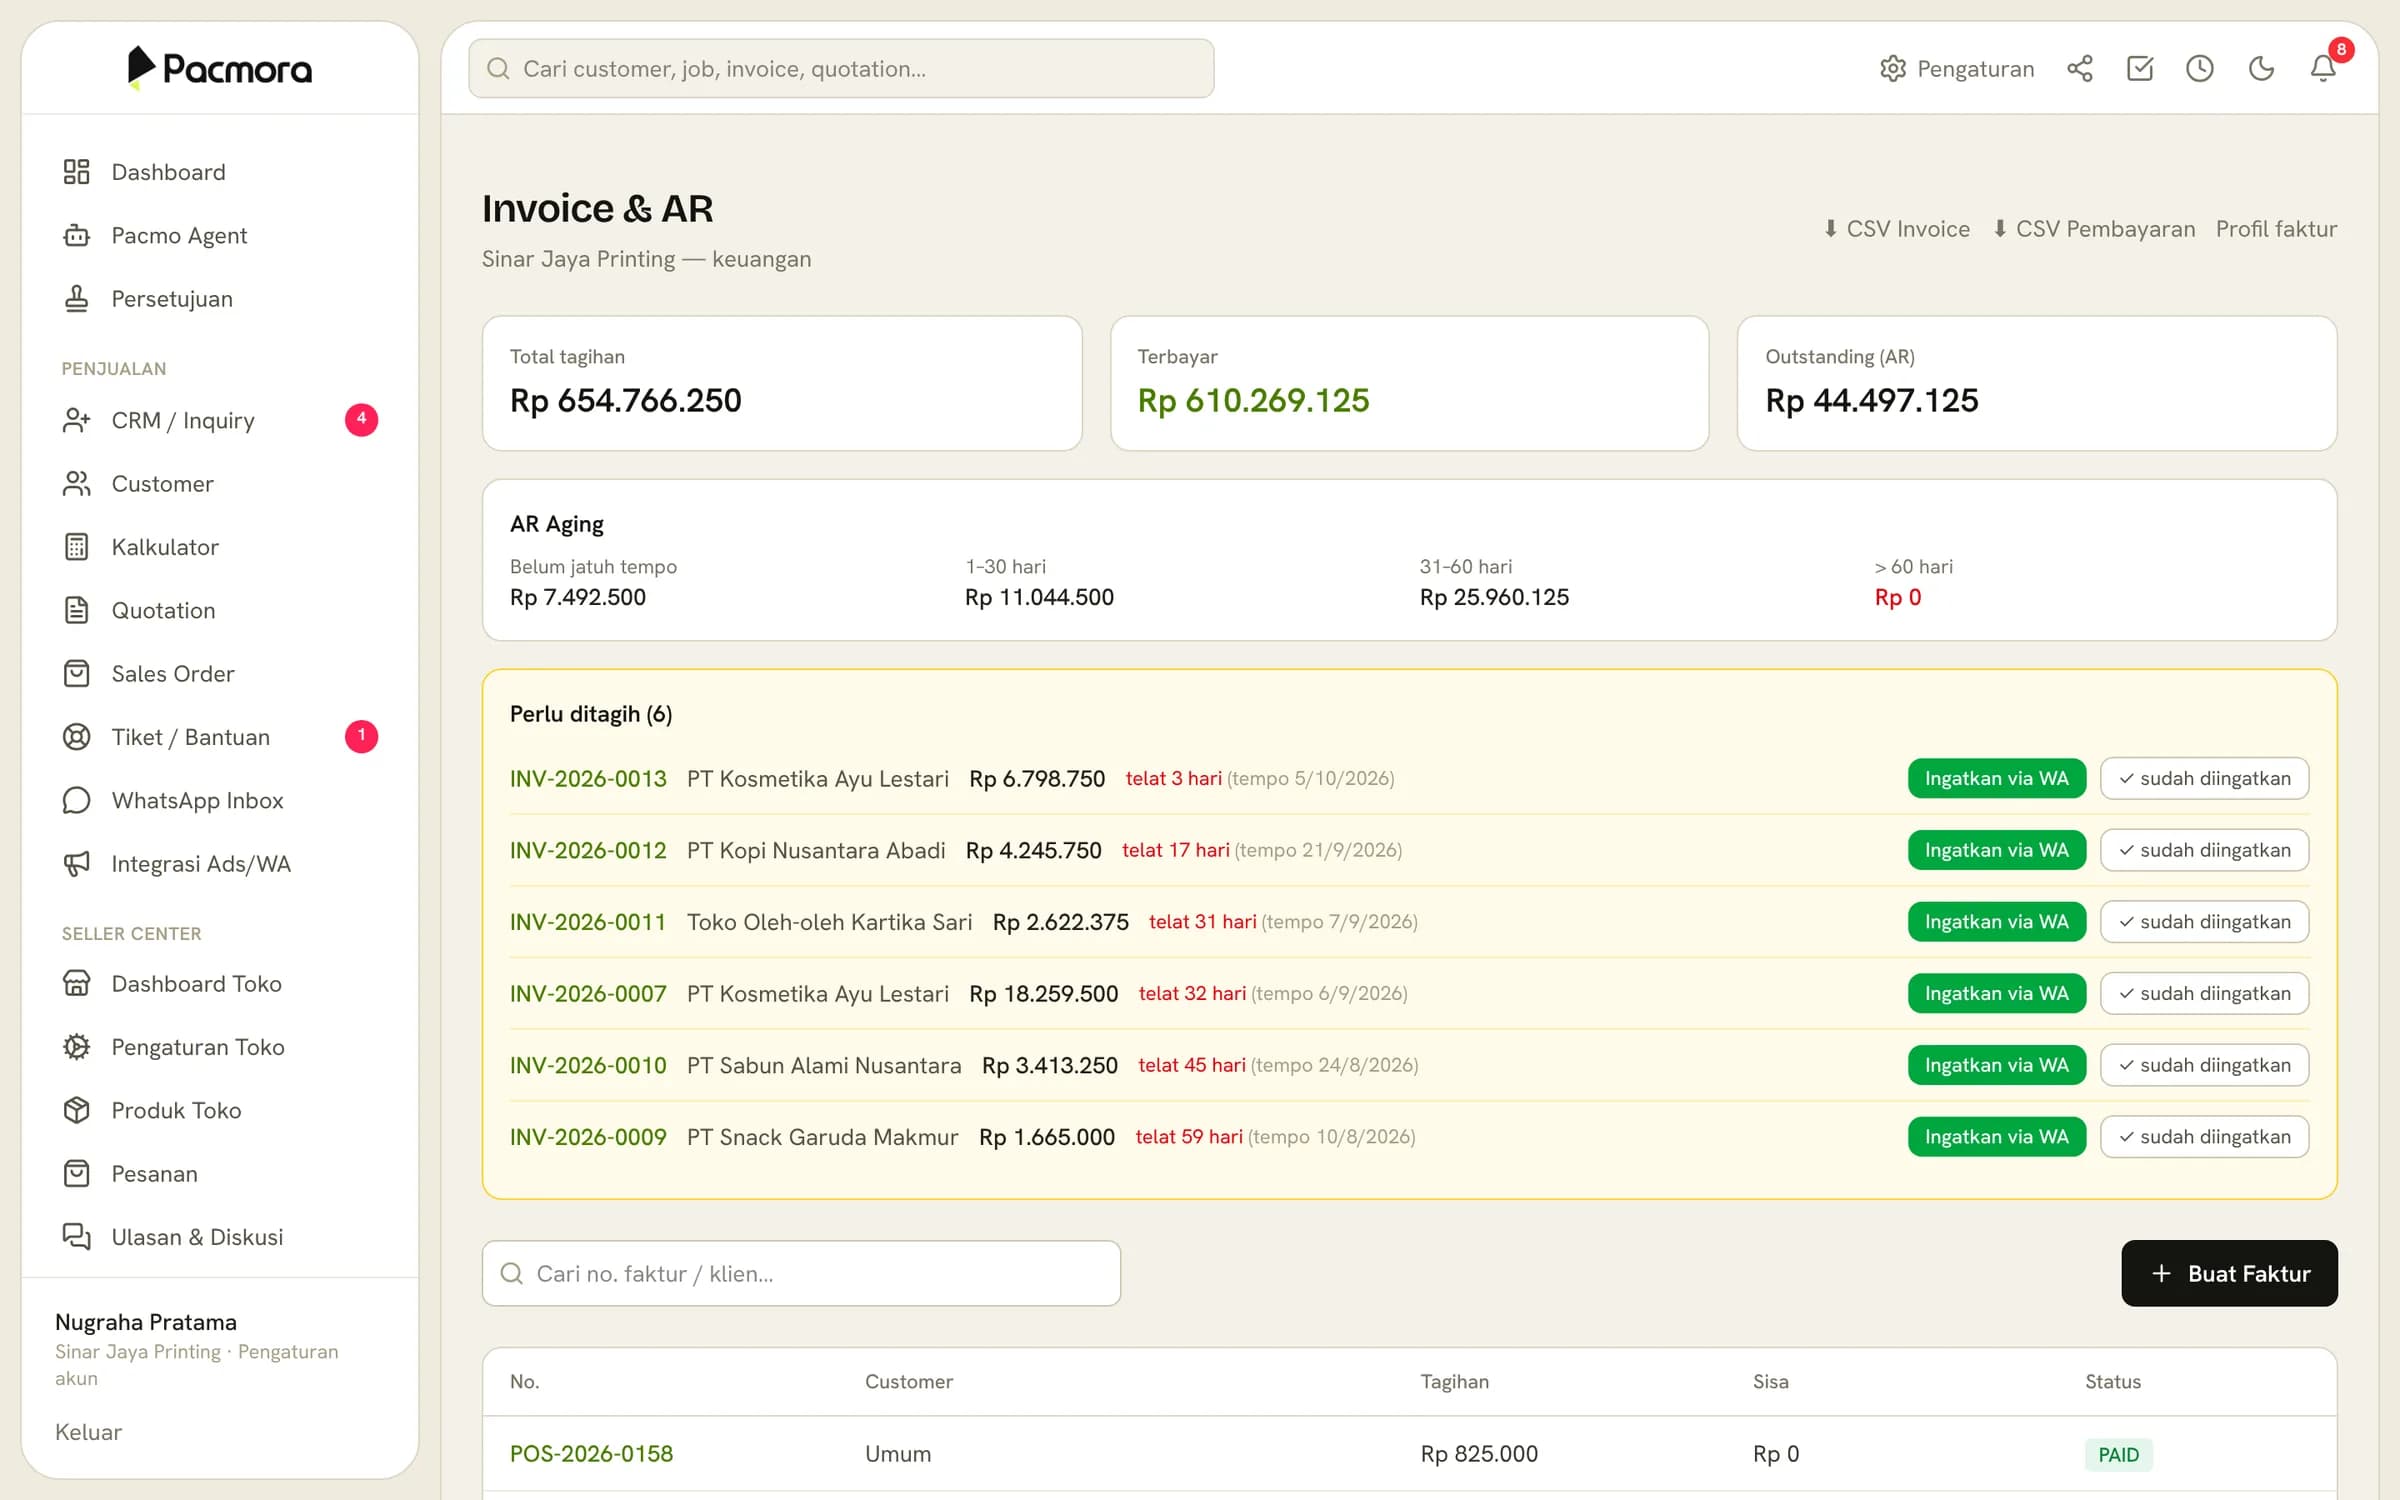Open Profil faktur link
Screen dimensions: 2400x1500
[x=2277, y=229]
